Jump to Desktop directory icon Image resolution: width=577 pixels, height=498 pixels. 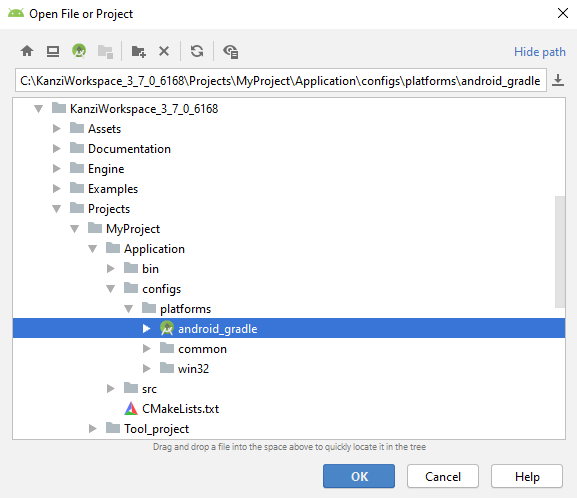(53, 51)
